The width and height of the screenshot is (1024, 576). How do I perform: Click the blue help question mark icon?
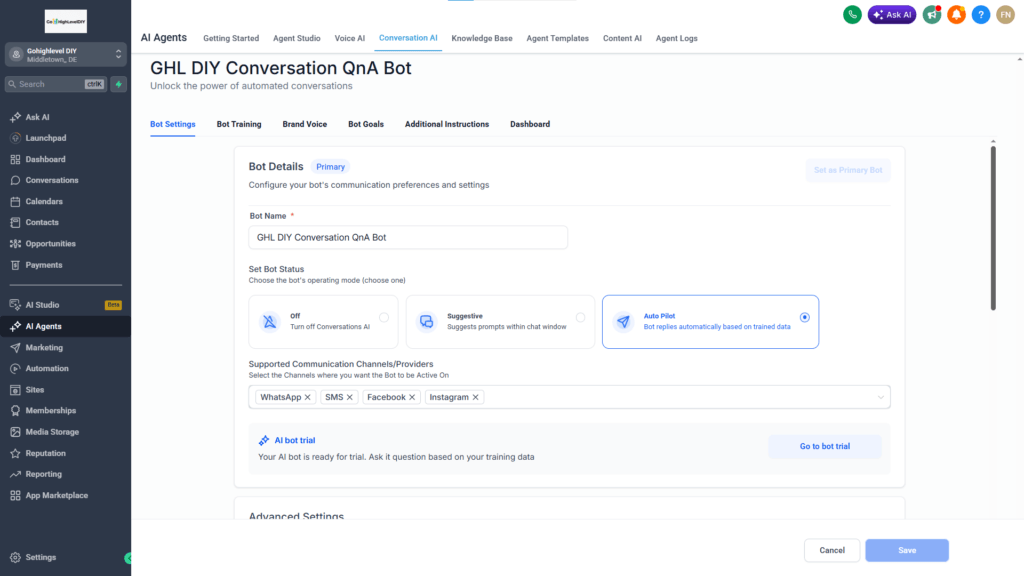pyautogui.click(x=980, y=14)
